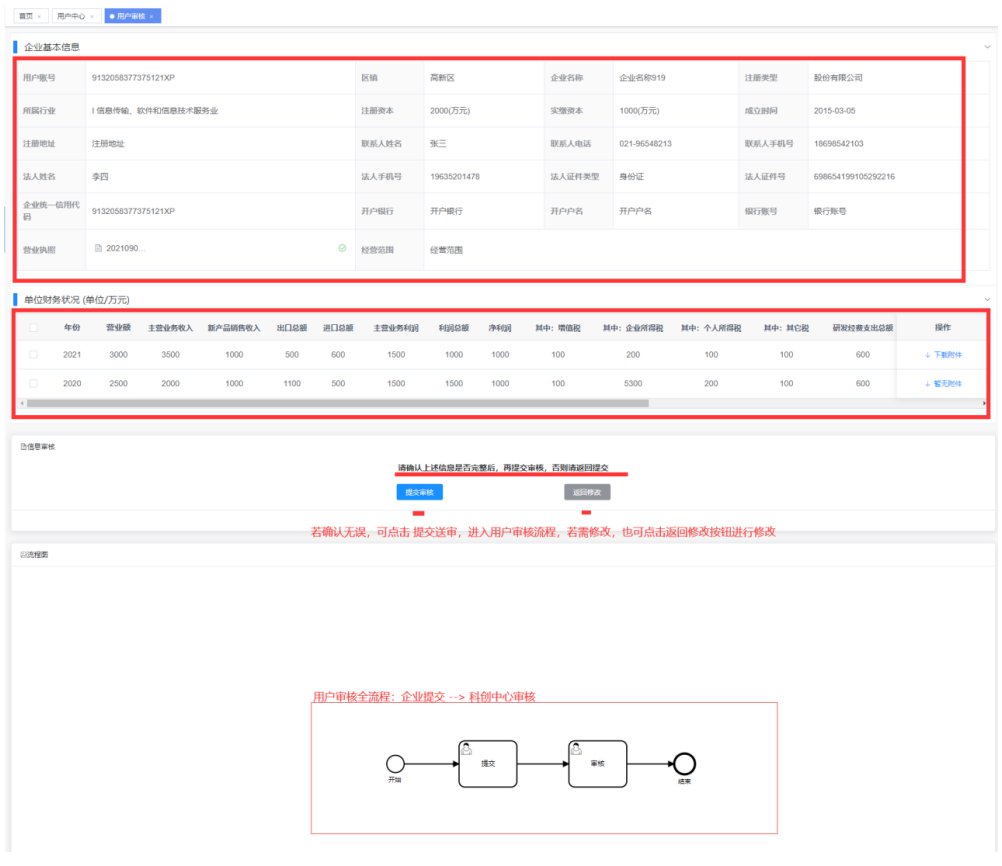1002x866 pixels.
Task: Click the founding date 2015-03-05
Action: 834,111
